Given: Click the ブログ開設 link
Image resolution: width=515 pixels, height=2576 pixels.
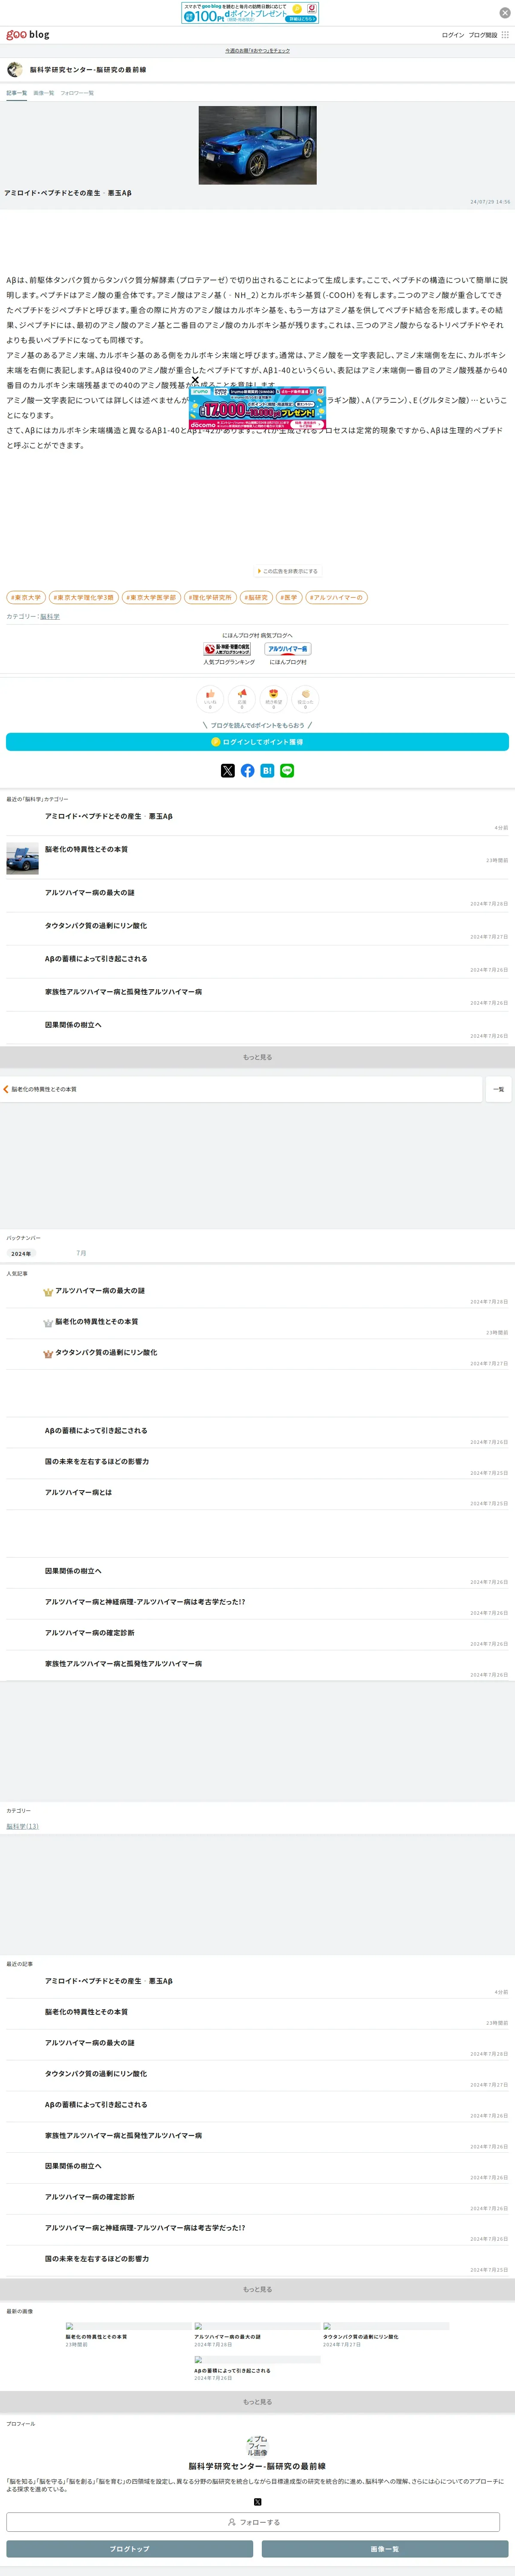Looking at the screenshot, I should [x=483, y=35].
